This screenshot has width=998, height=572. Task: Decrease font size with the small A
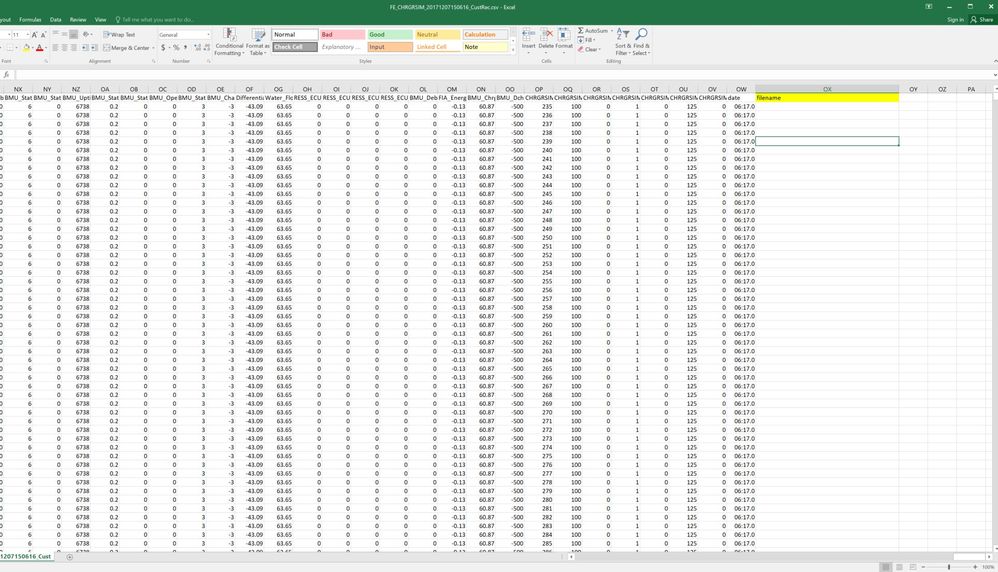tap(43, 35)
